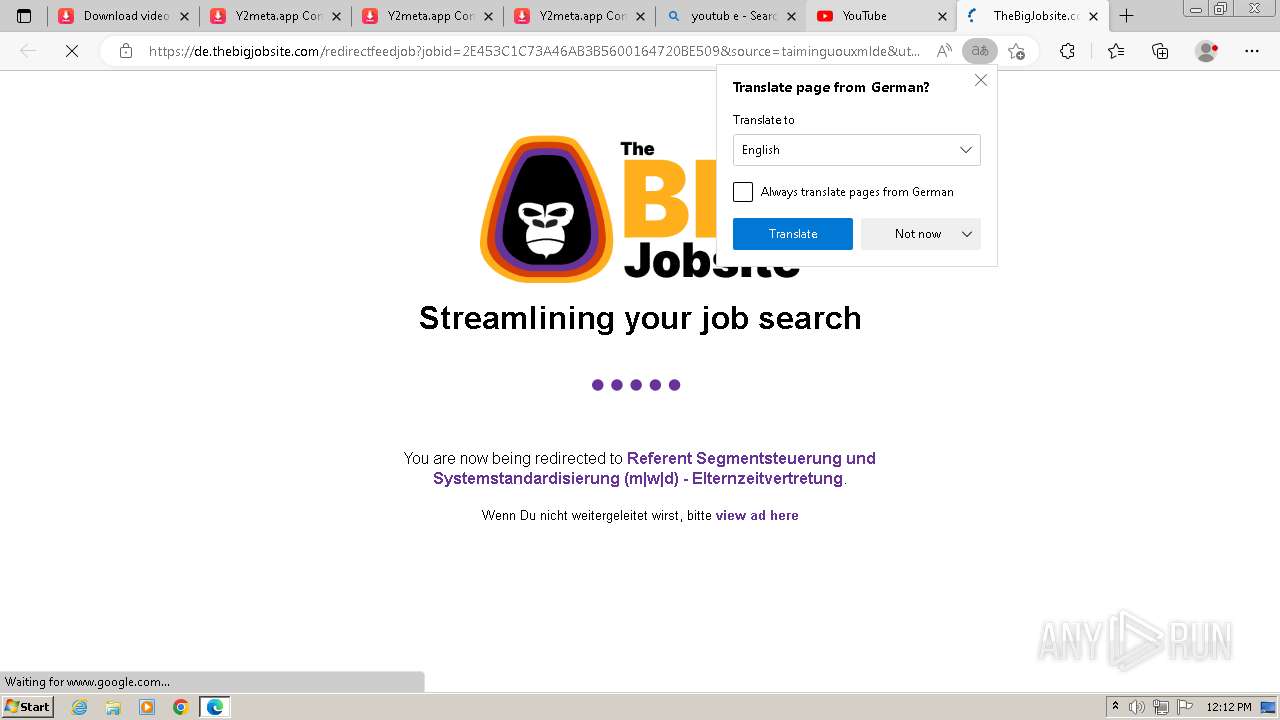This screenshot has width=1280, height=720.
Task: Switch to the YouTube tab
Action: click(x=882, y=16)
